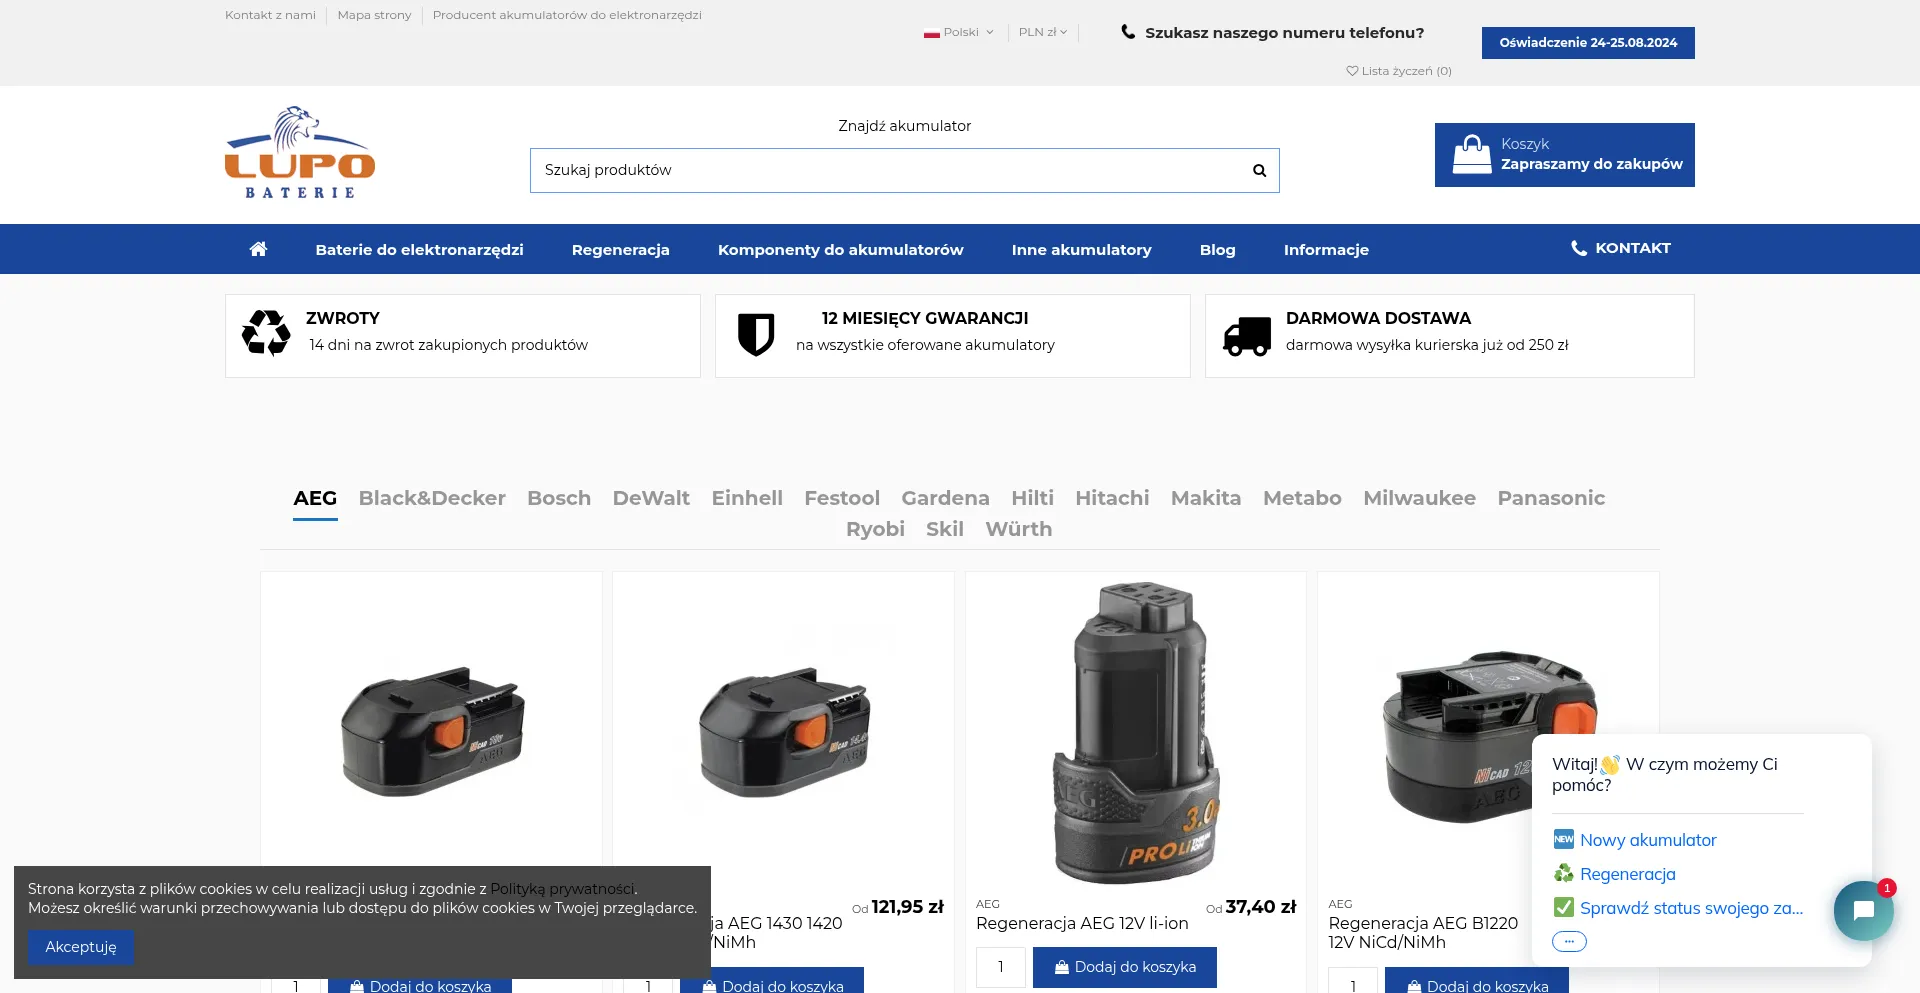Click quantity field for AEG 12V li-ion
This screenshot has width=1920, height=993.
pyautogui.click(x=1001, y=967)
